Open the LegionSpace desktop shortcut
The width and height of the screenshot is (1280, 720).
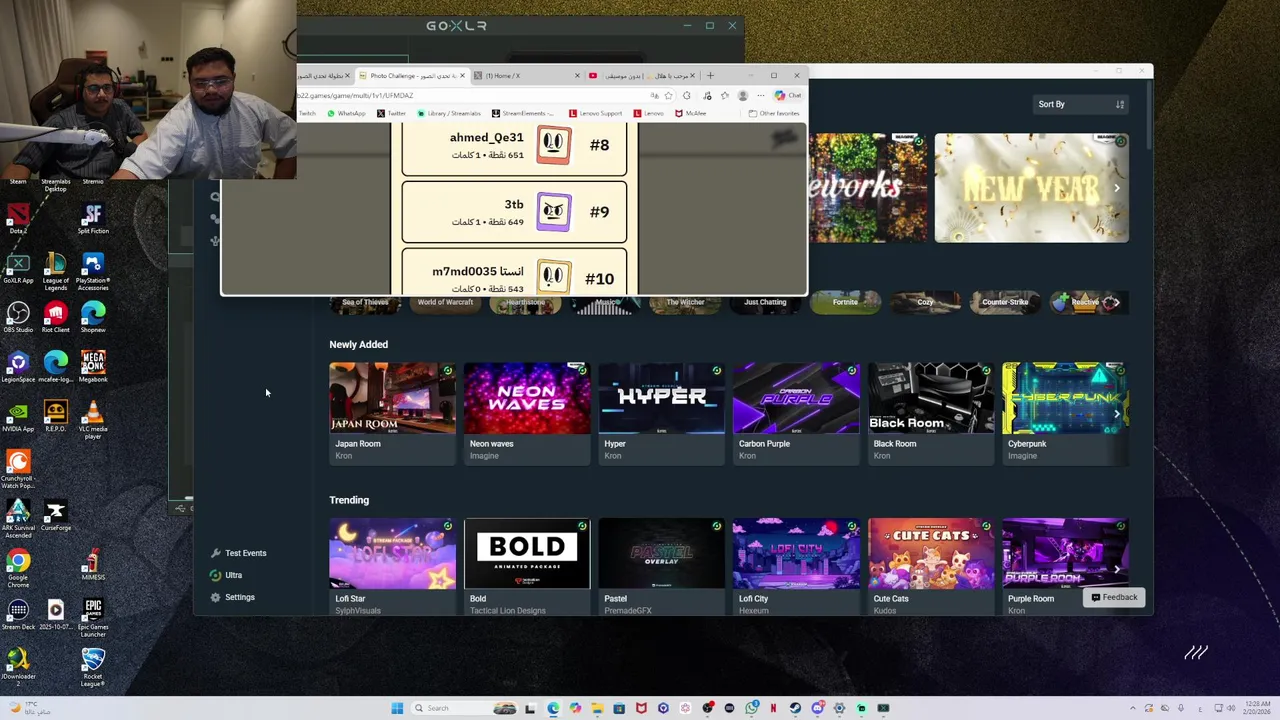18,366
